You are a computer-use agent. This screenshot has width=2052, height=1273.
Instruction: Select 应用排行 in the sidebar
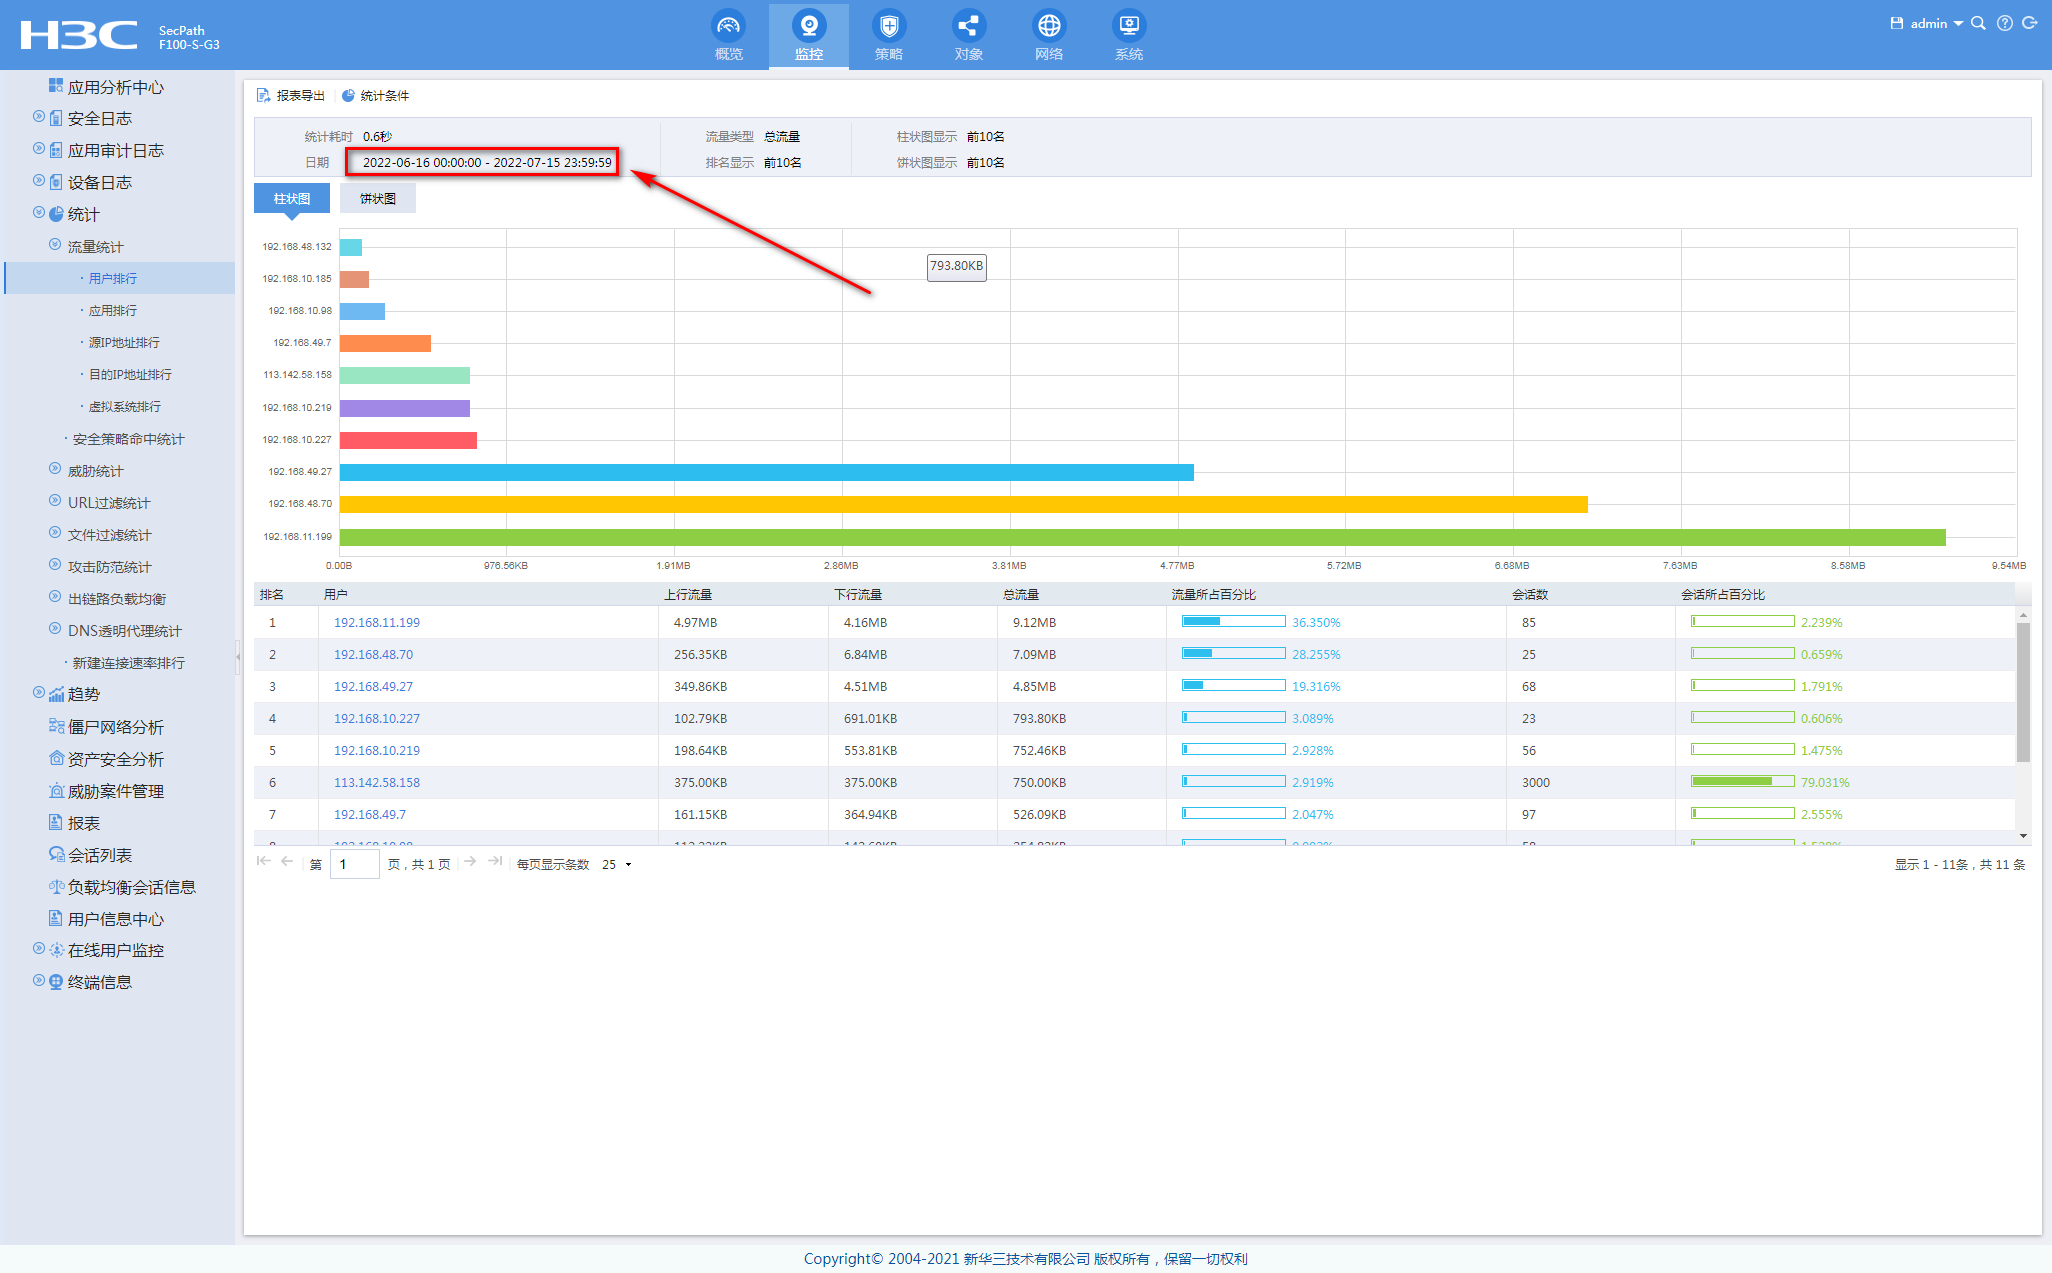113,311
